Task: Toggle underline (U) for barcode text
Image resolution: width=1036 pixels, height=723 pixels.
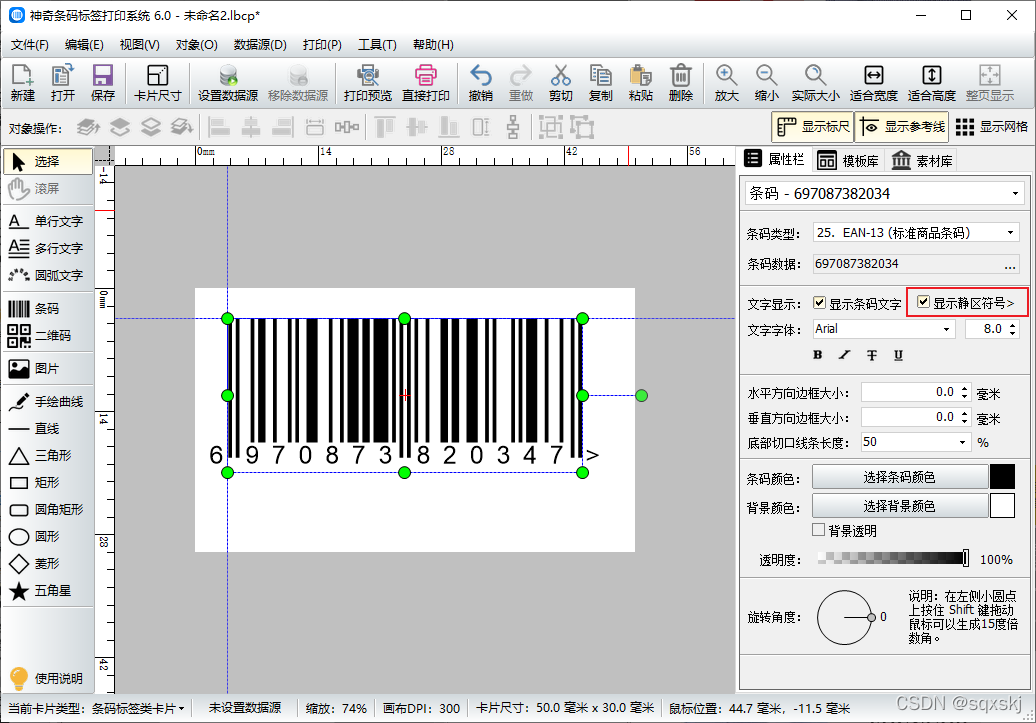Action: click(x=898, y=355)
